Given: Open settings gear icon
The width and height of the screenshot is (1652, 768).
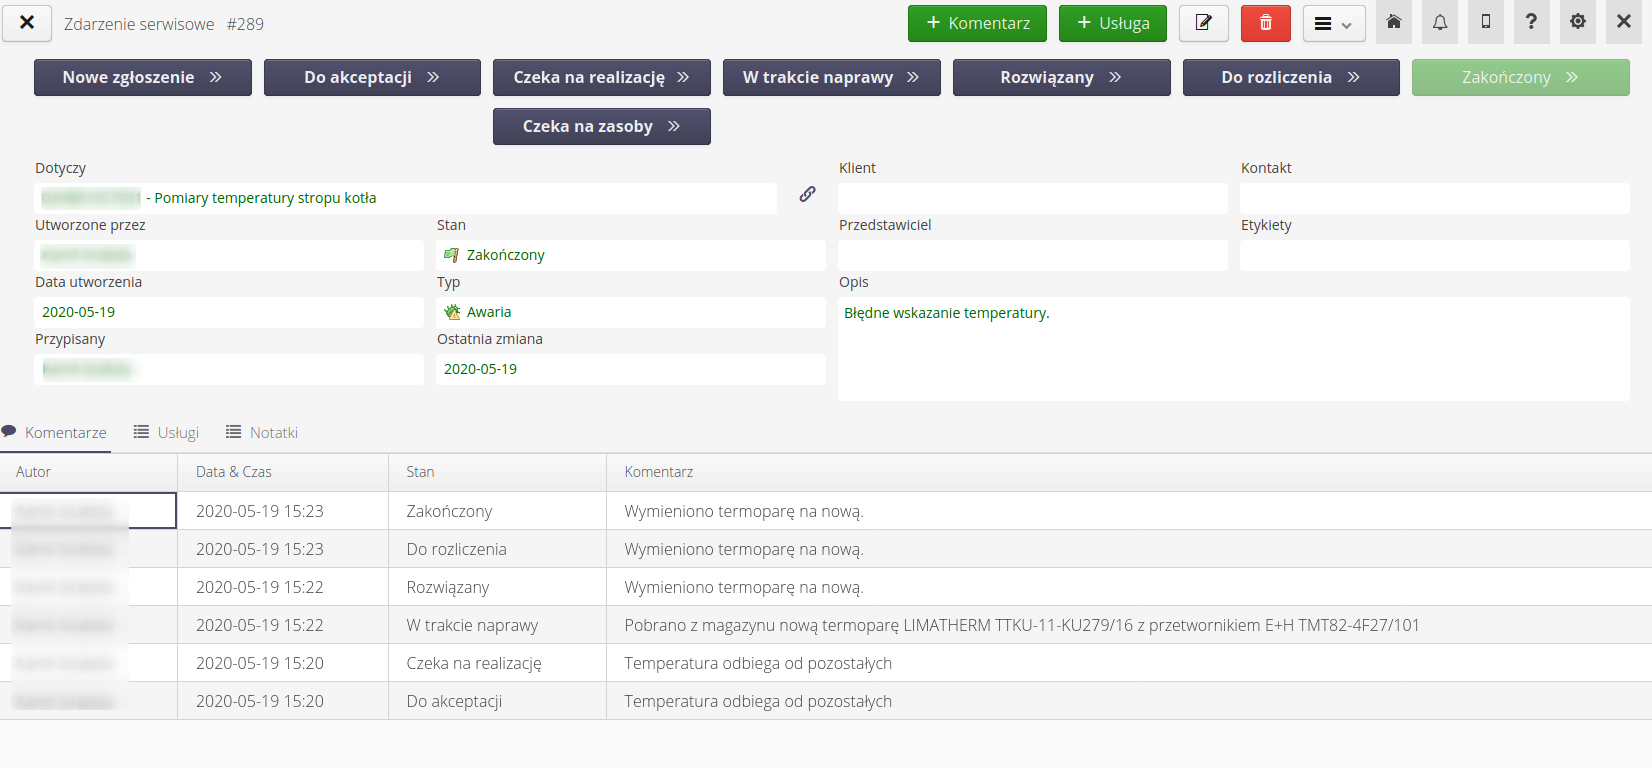Looking at the screenshot, I should 1577,22.
